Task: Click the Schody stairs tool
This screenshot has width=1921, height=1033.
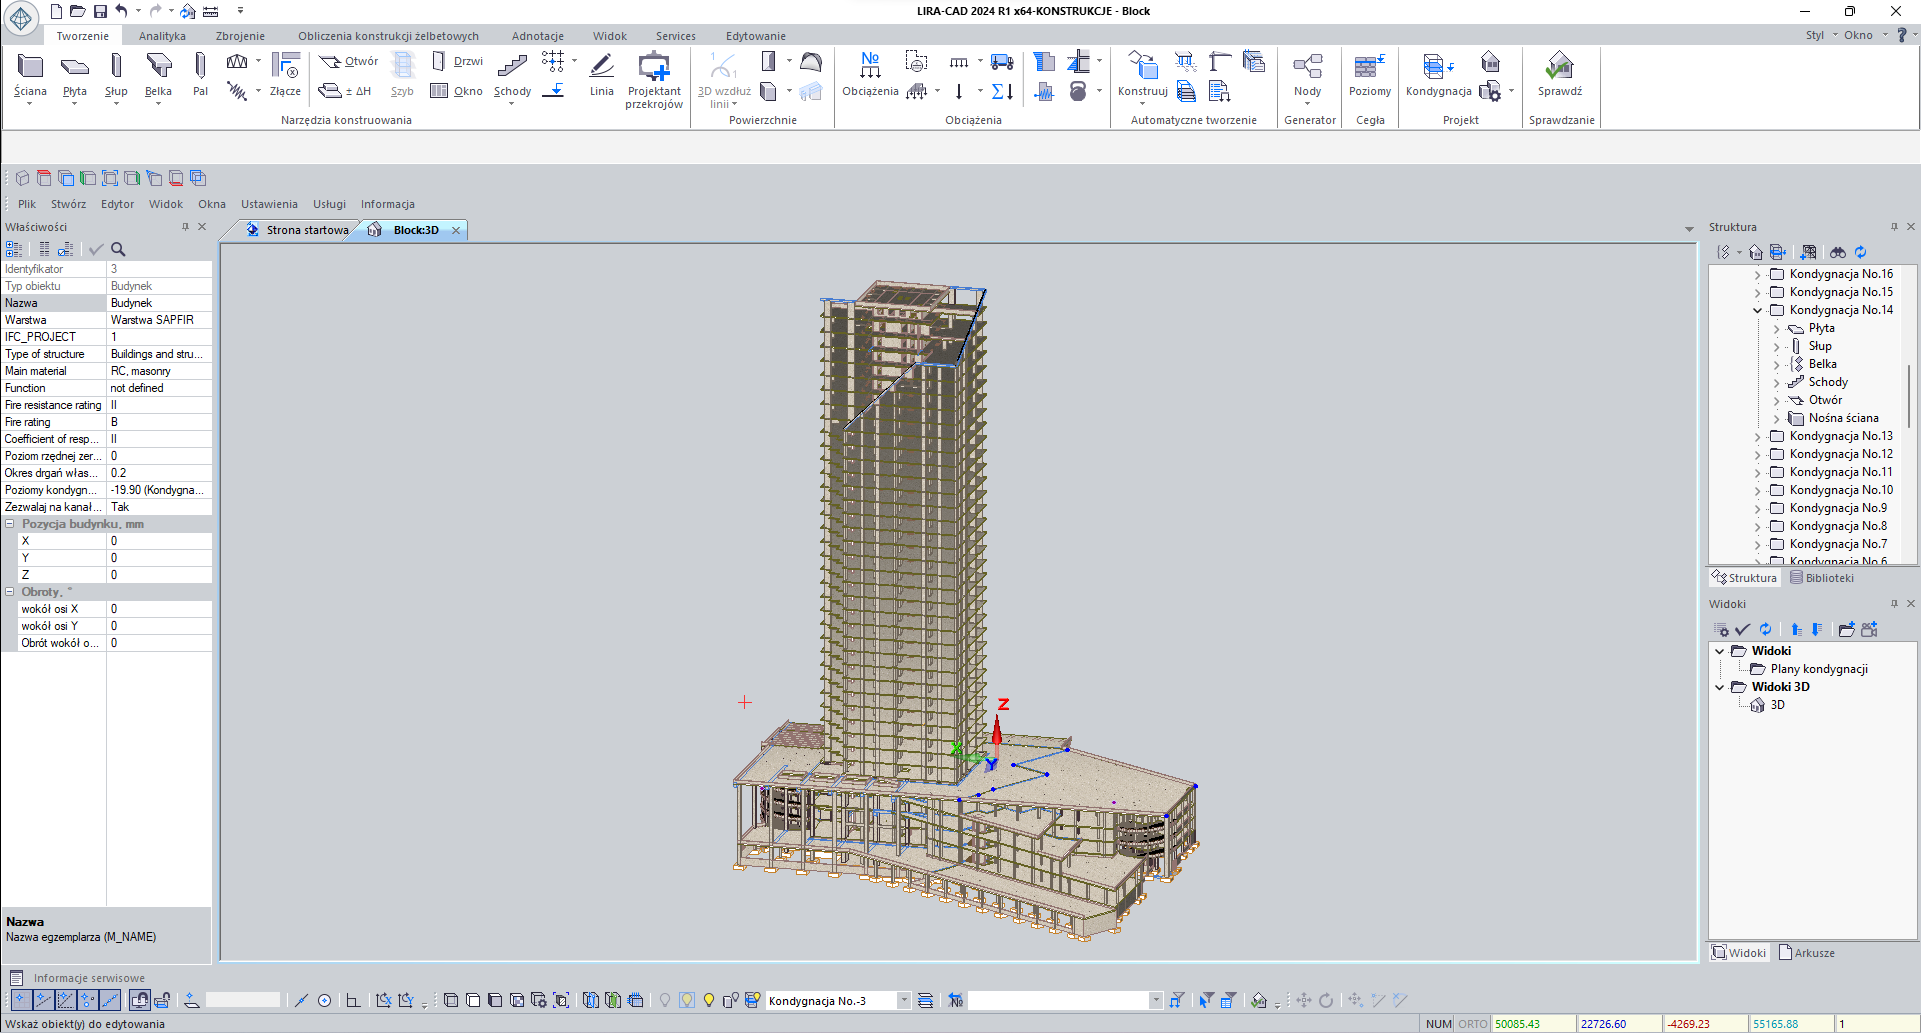Action: (x=512, y=75)
